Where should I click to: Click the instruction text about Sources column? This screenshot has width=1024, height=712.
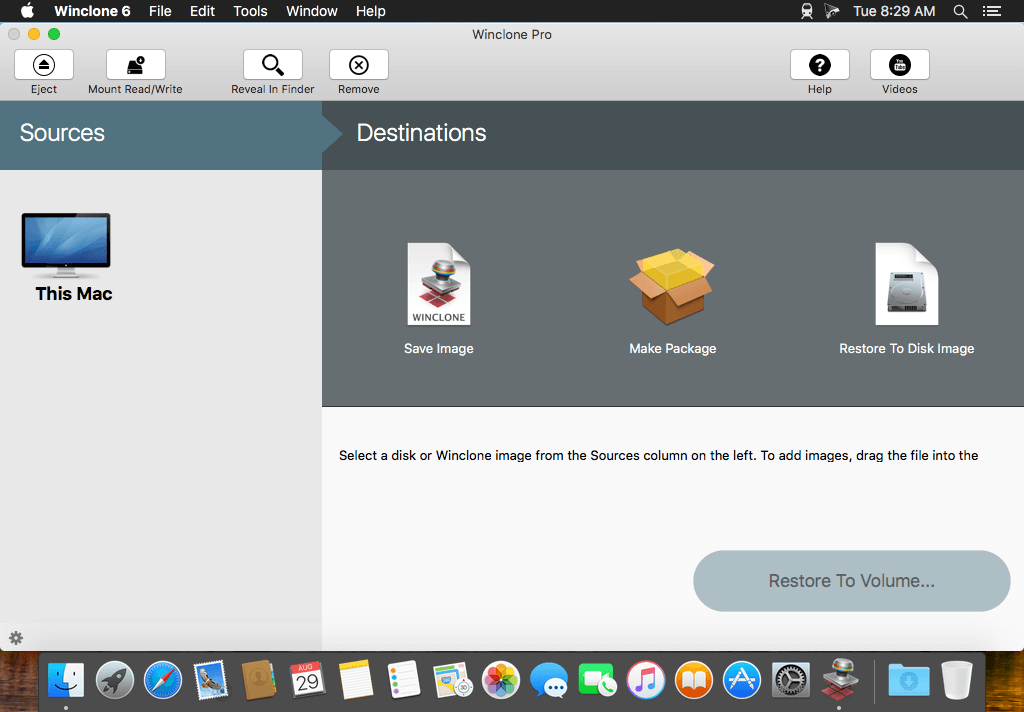click(658, 455)
